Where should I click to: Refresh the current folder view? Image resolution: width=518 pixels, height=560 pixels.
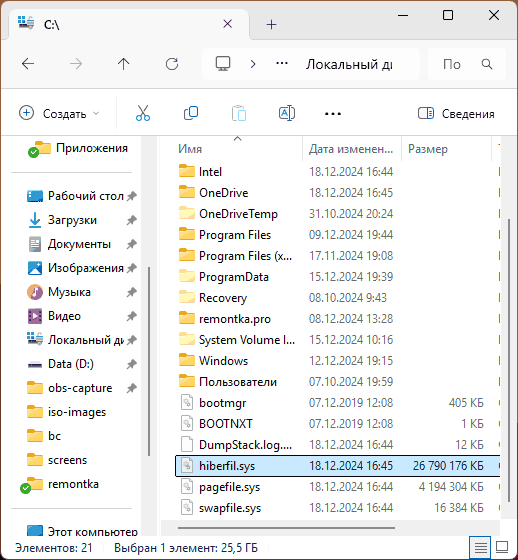click(172, 64)
